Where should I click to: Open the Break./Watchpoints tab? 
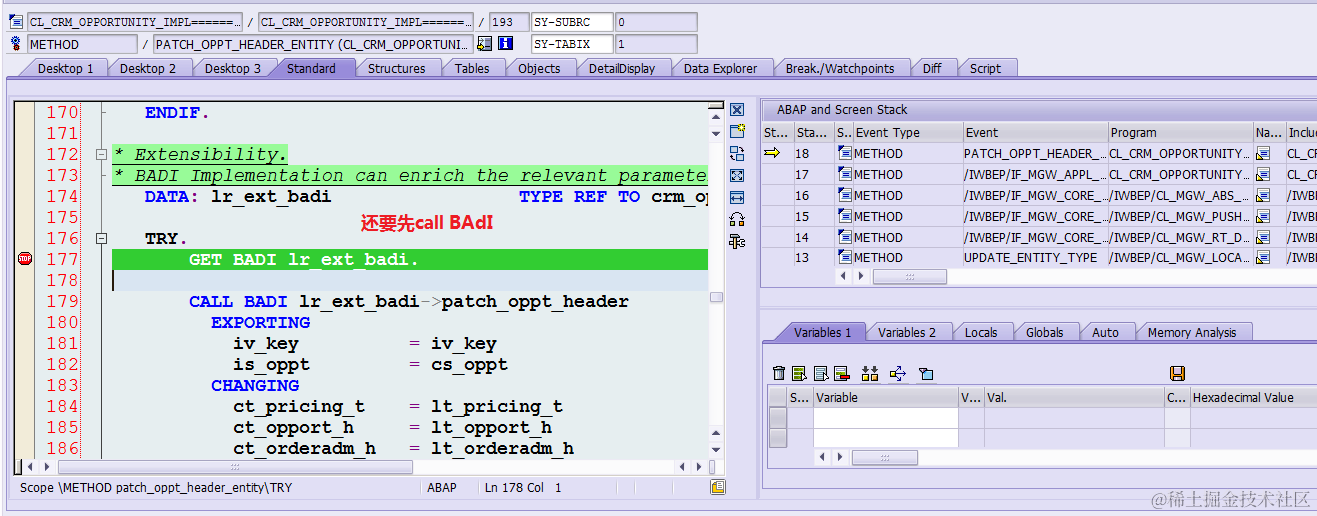tap(840, 68)
